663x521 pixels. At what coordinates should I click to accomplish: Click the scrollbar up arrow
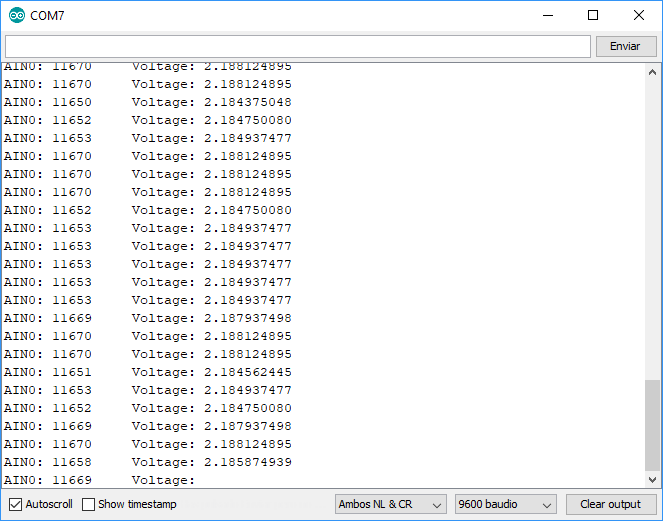652,71
